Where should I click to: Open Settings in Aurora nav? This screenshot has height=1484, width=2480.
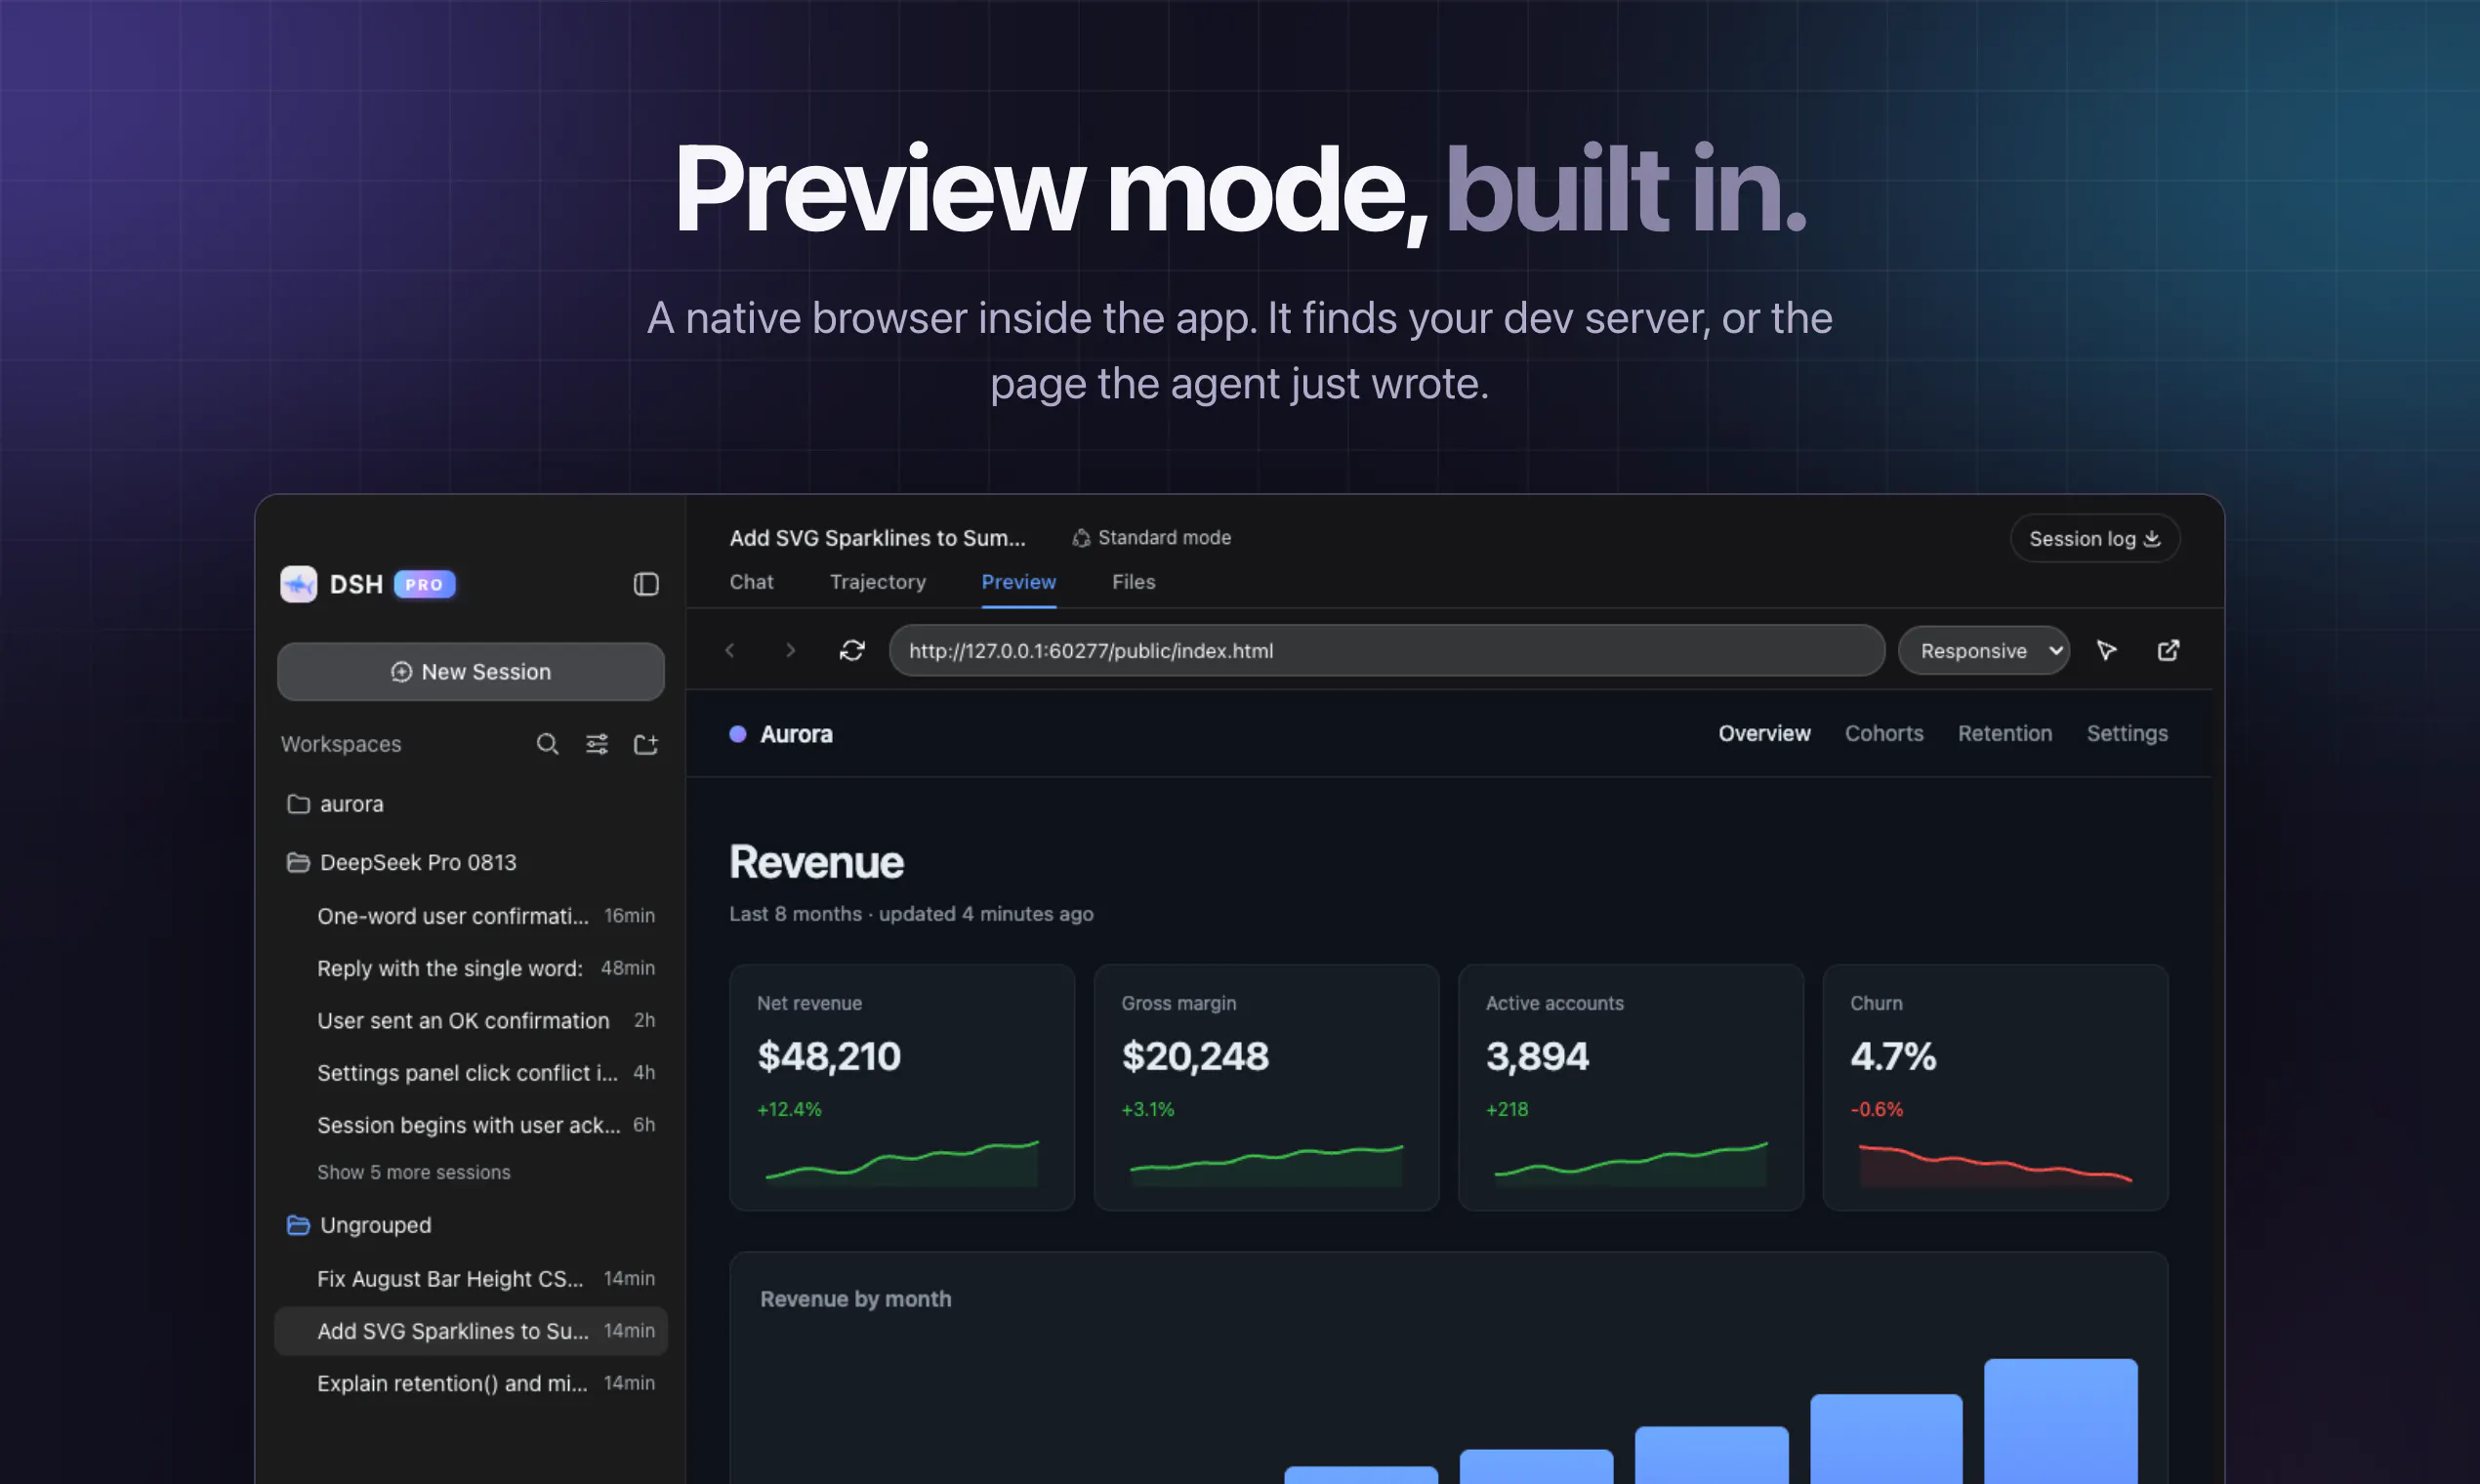[x=2127, y=734]
